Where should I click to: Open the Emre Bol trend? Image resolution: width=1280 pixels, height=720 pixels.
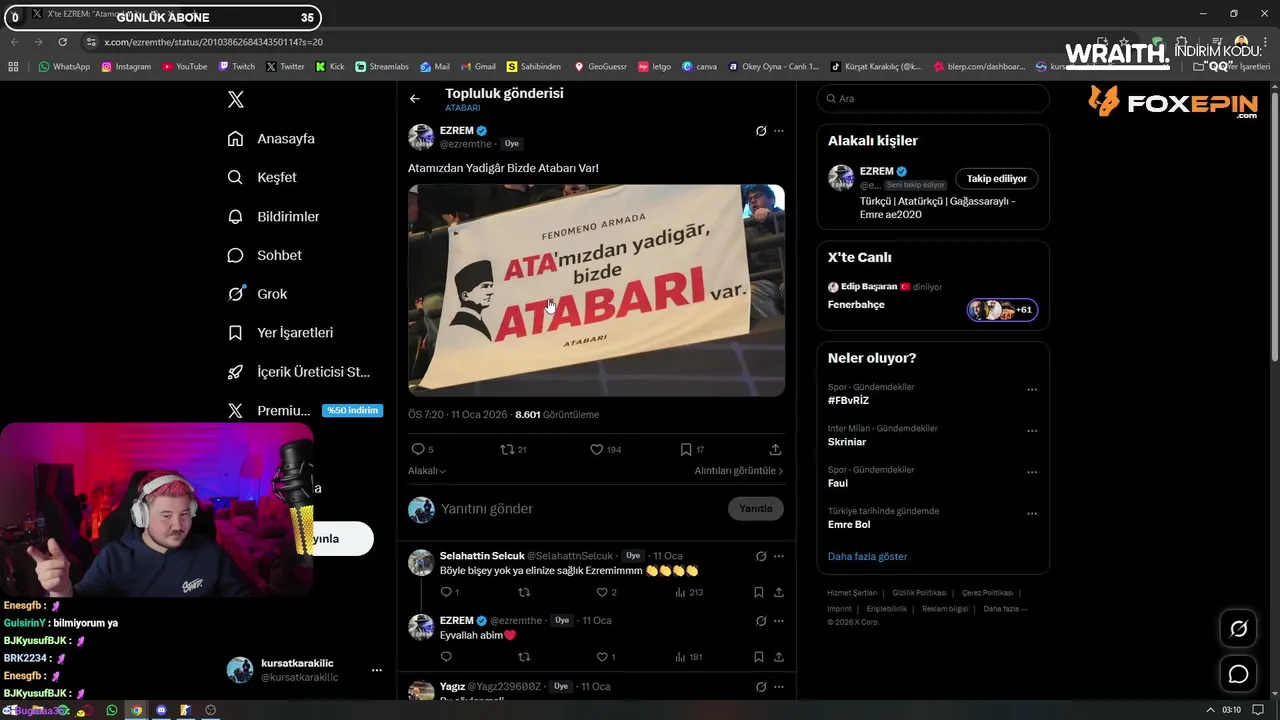coord(849,524)
